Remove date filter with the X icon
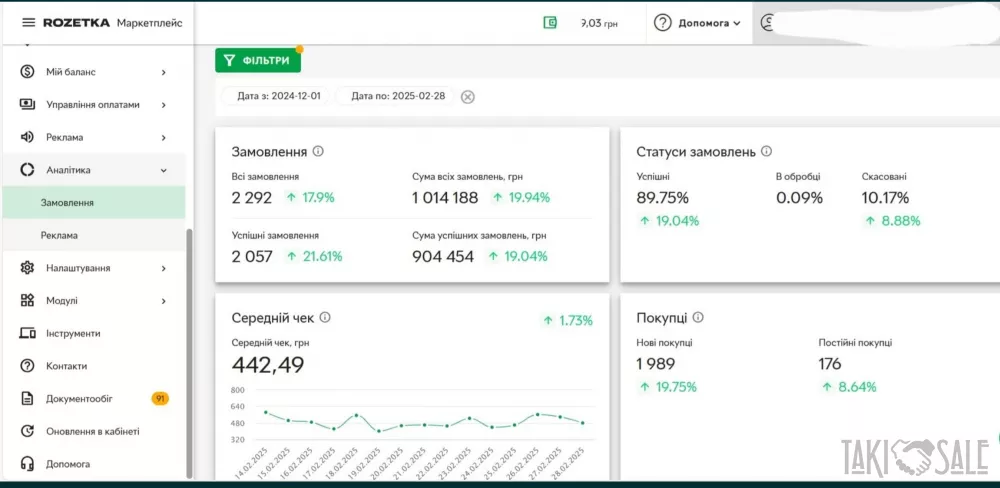 coord(467,97)
